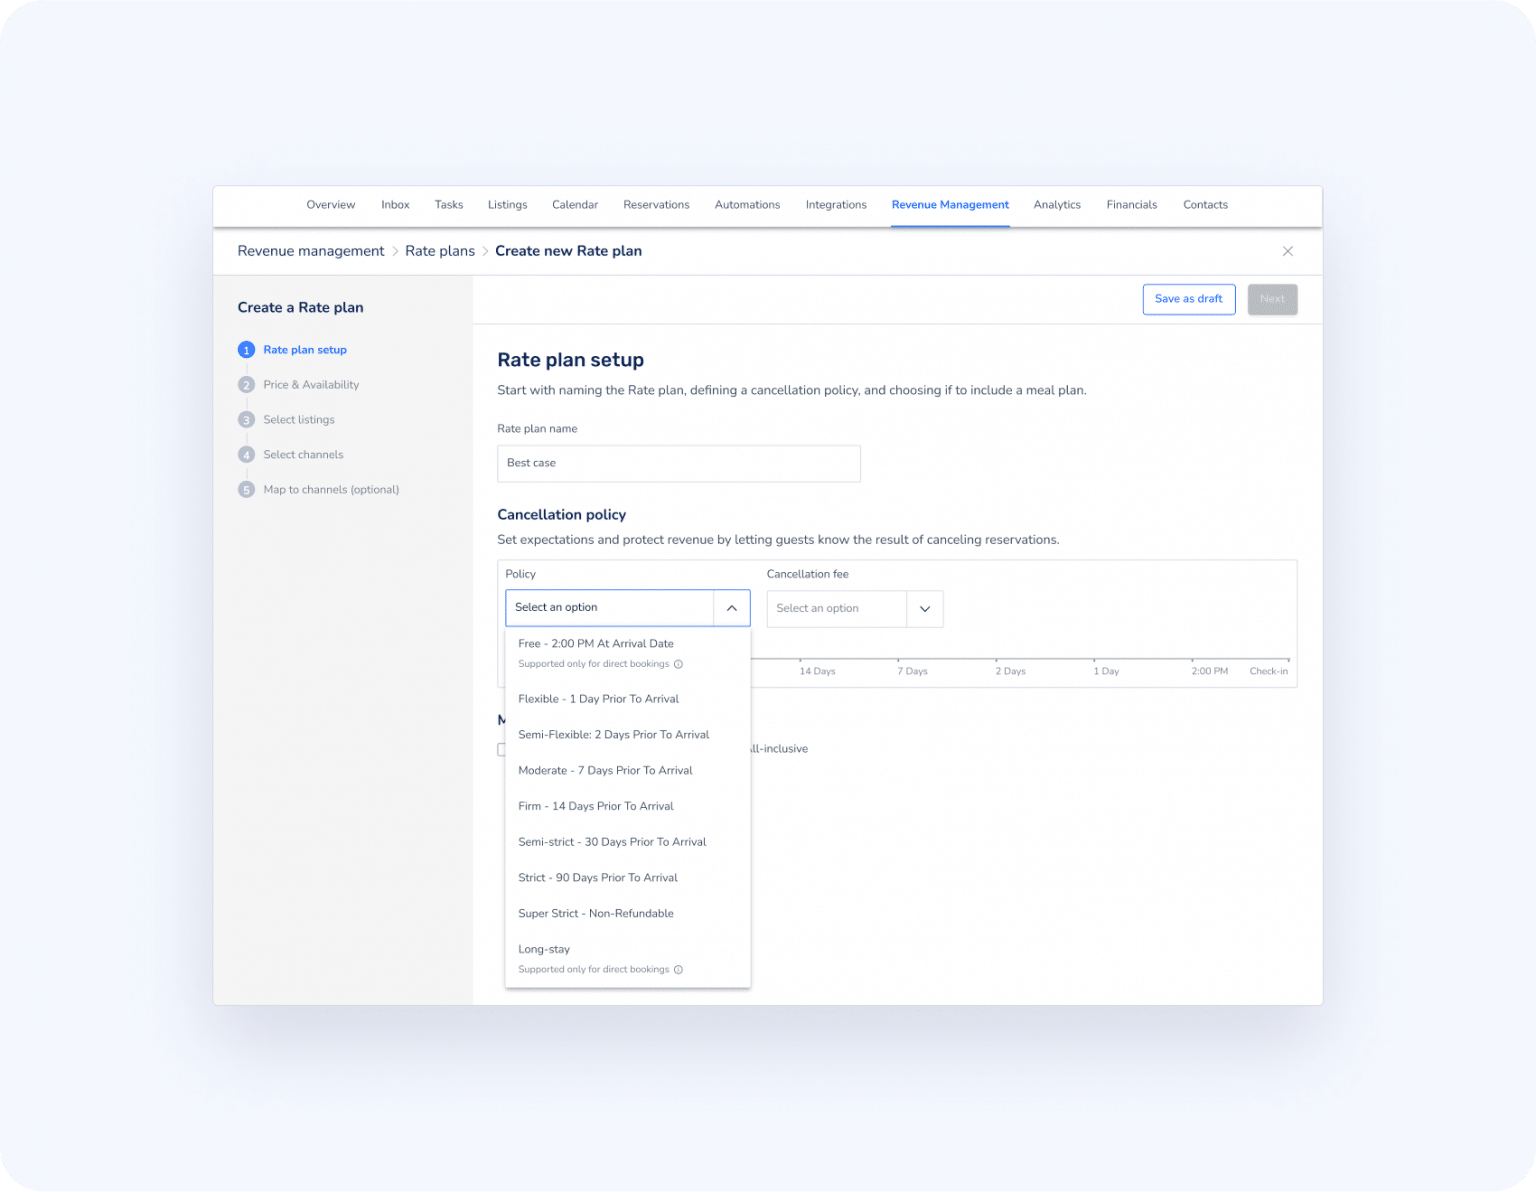Open the Reservations tab
The height and width of the screenshot is (1192, 1536).
point(656,204)
